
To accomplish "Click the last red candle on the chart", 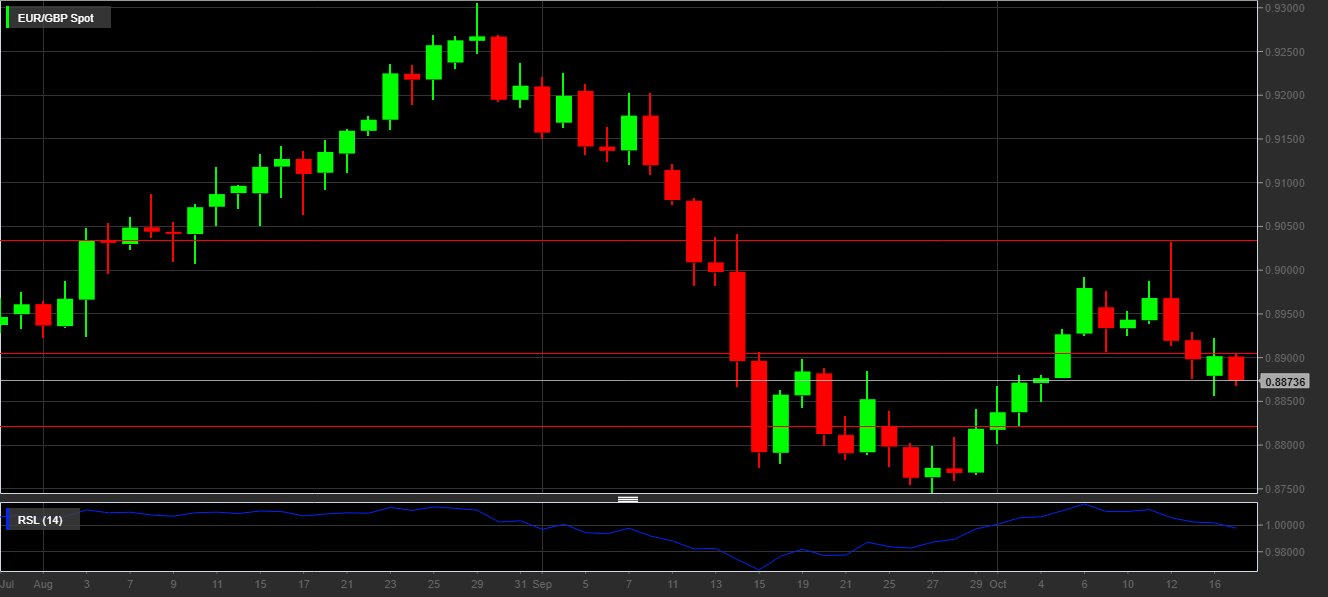I will tap(1236, 368).
